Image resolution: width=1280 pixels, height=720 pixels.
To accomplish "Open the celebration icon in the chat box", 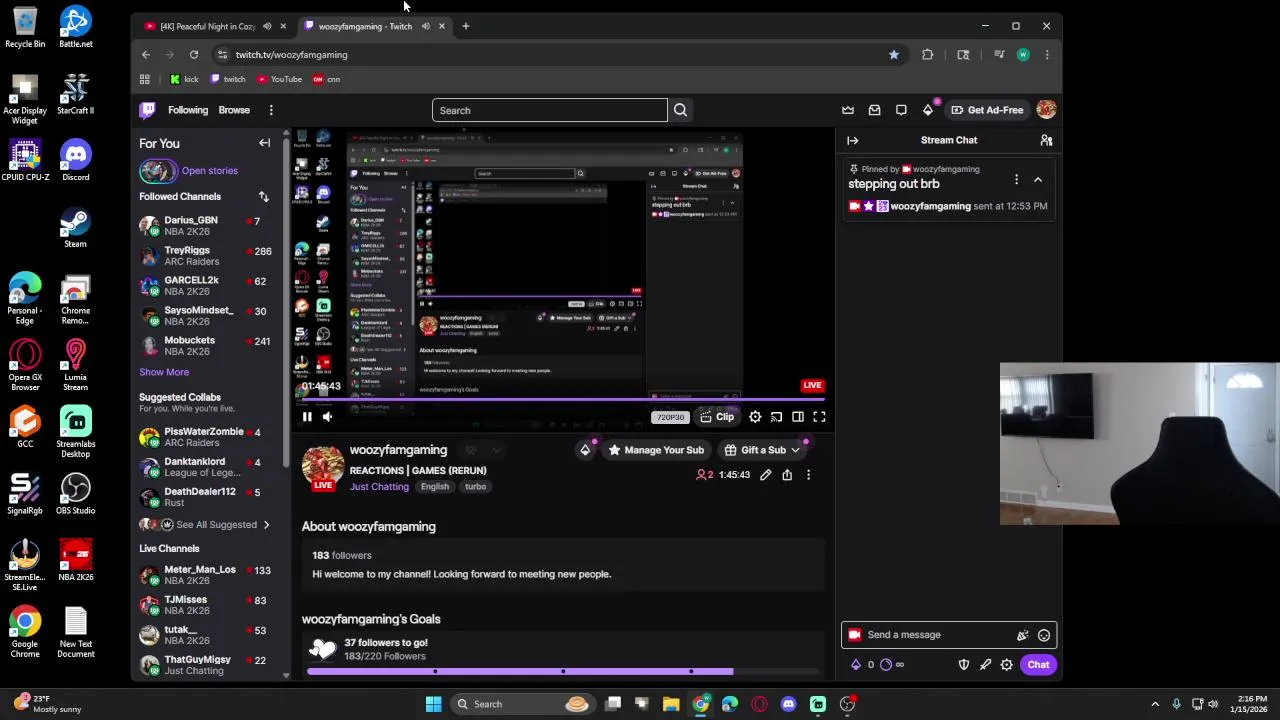I will tap(1022, 635).
